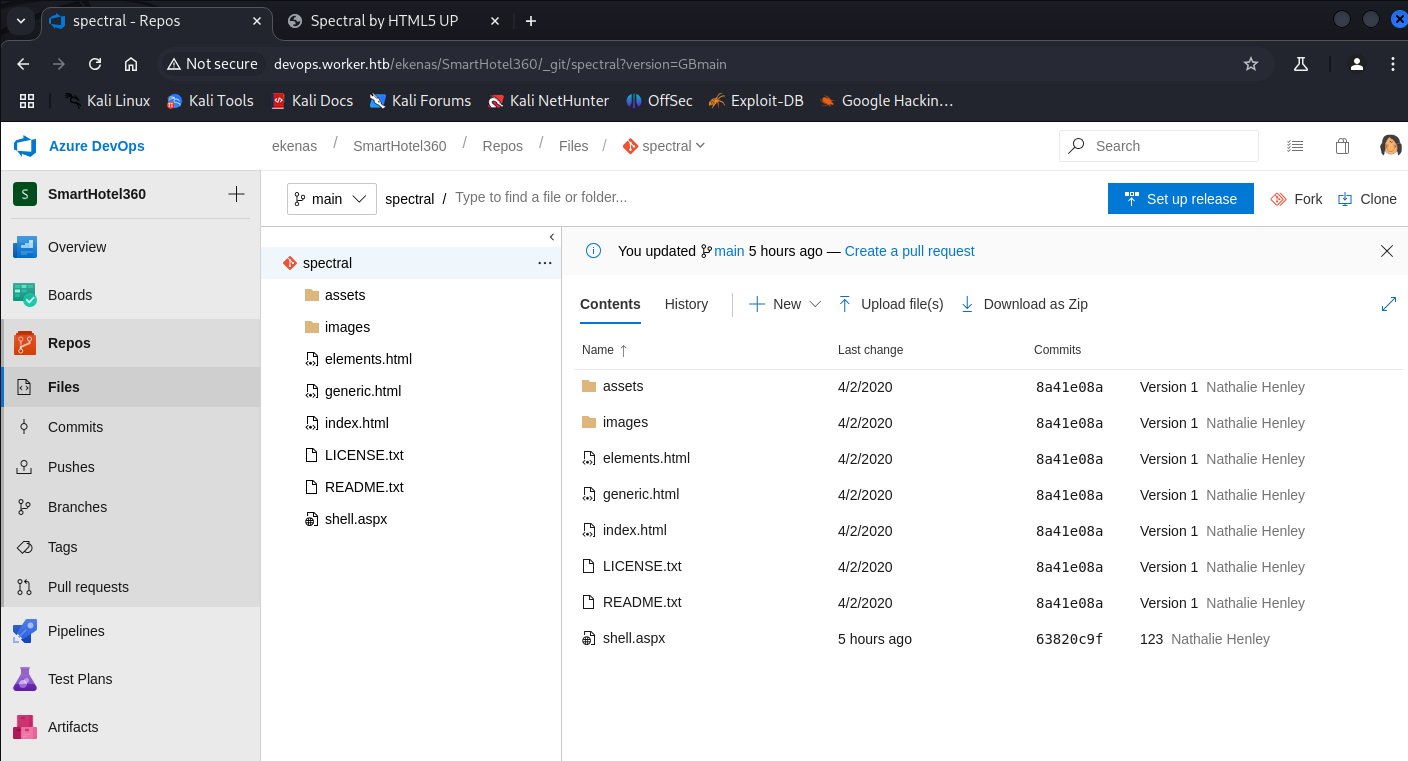The height and width of the screenshot is (761, 1408).
Task: Open LICENSE.txt in the contents list
Action: coord(642,566)
